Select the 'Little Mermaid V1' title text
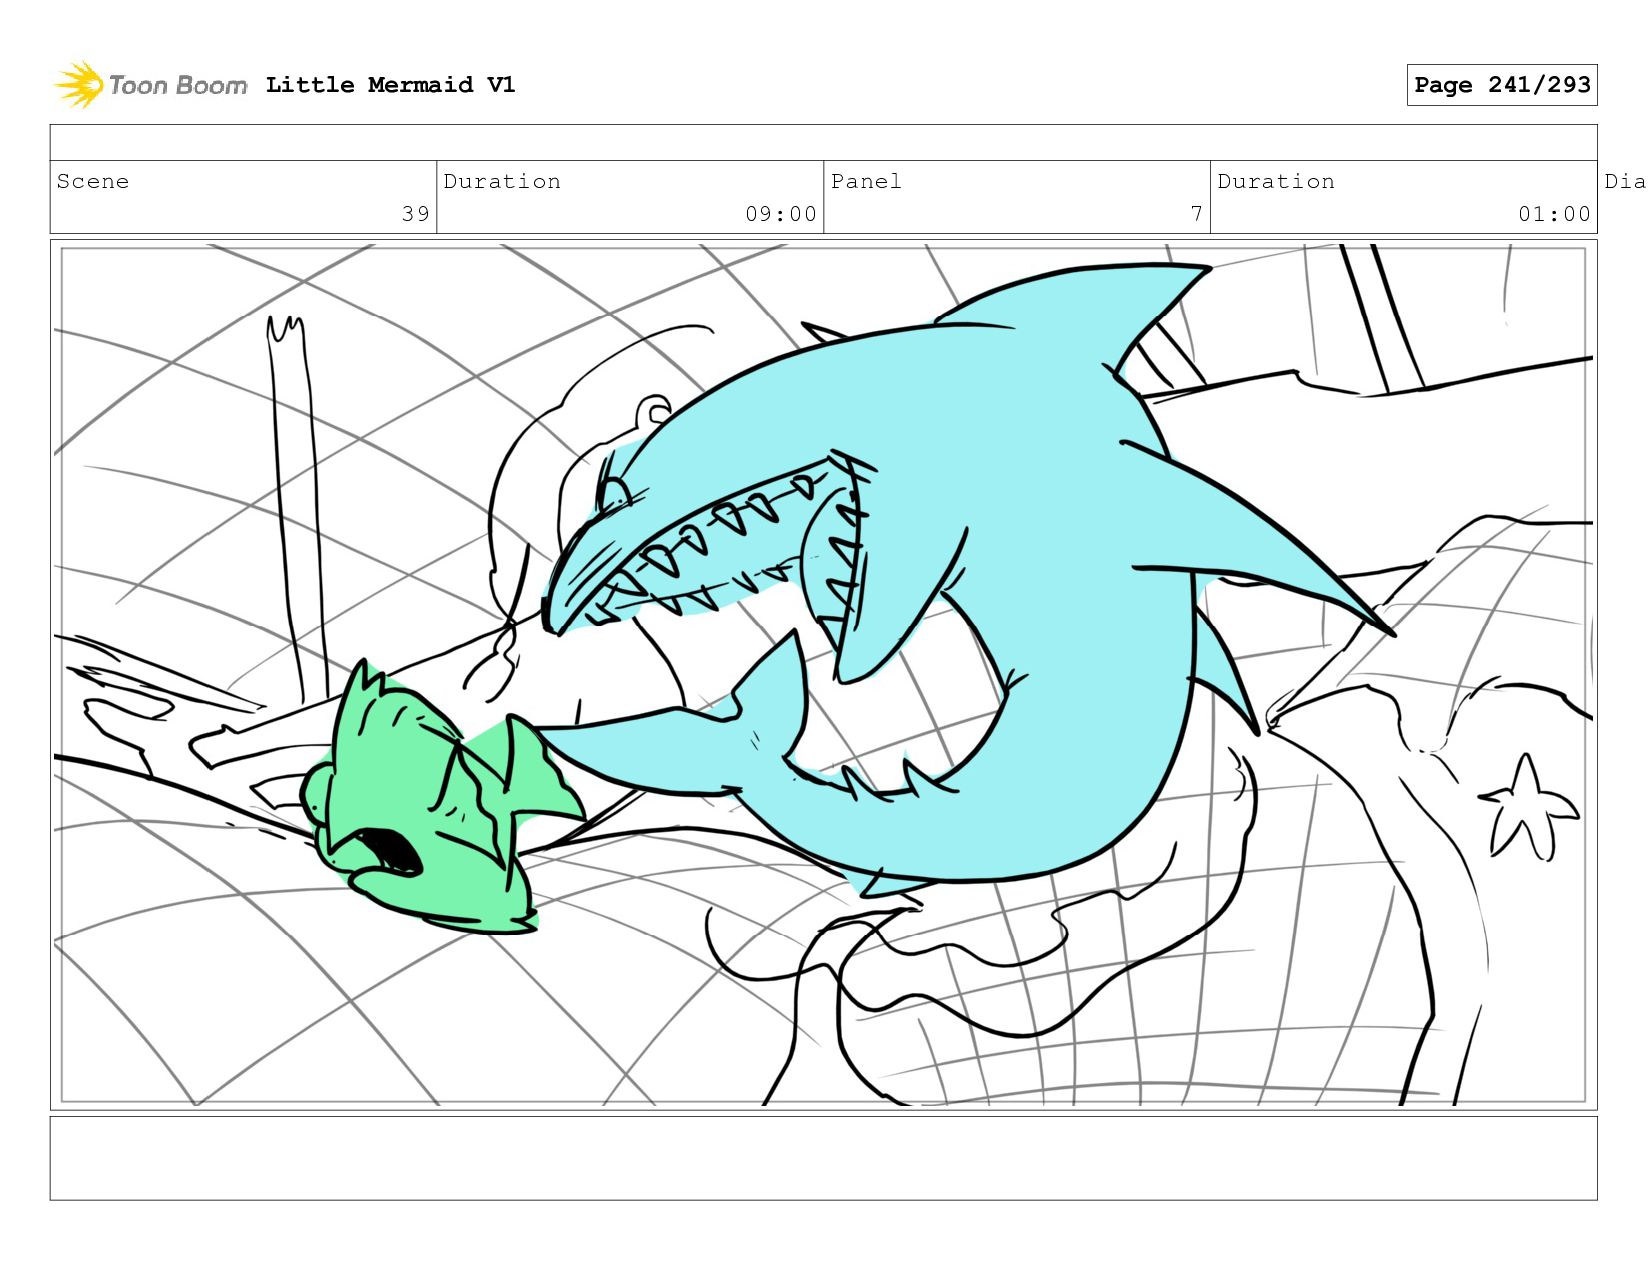This screenshot has height=1275, width=1650. coord(390,85)
